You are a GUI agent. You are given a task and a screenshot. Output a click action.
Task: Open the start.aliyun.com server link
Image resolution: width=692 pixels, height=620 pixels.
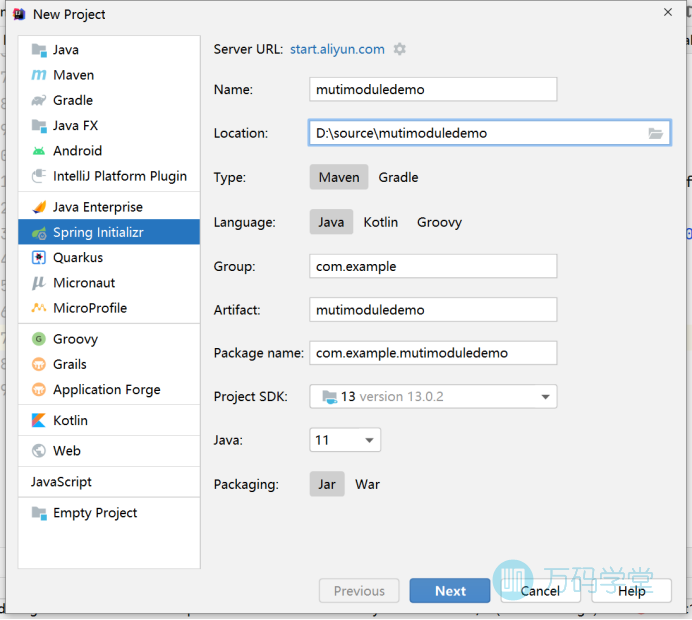(x=337, y=49)
